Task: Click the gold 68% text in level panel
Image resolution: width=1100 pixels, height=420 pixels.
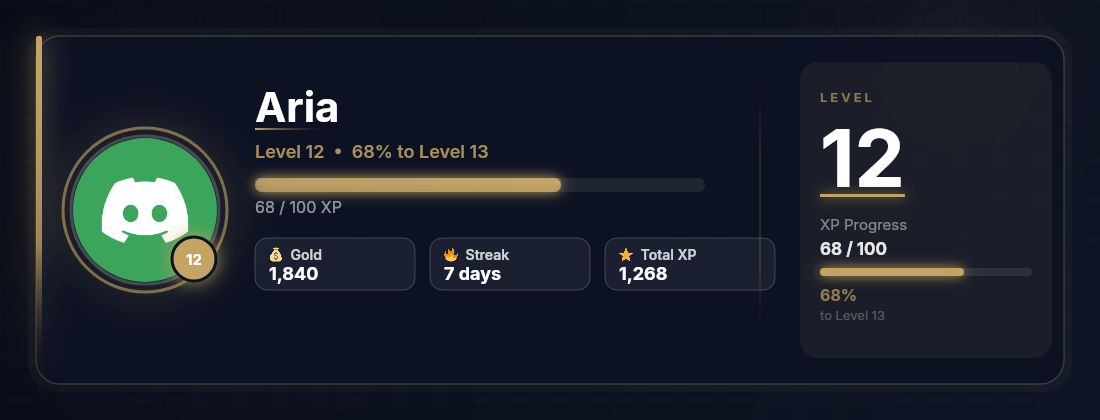Action: [838, 295]
